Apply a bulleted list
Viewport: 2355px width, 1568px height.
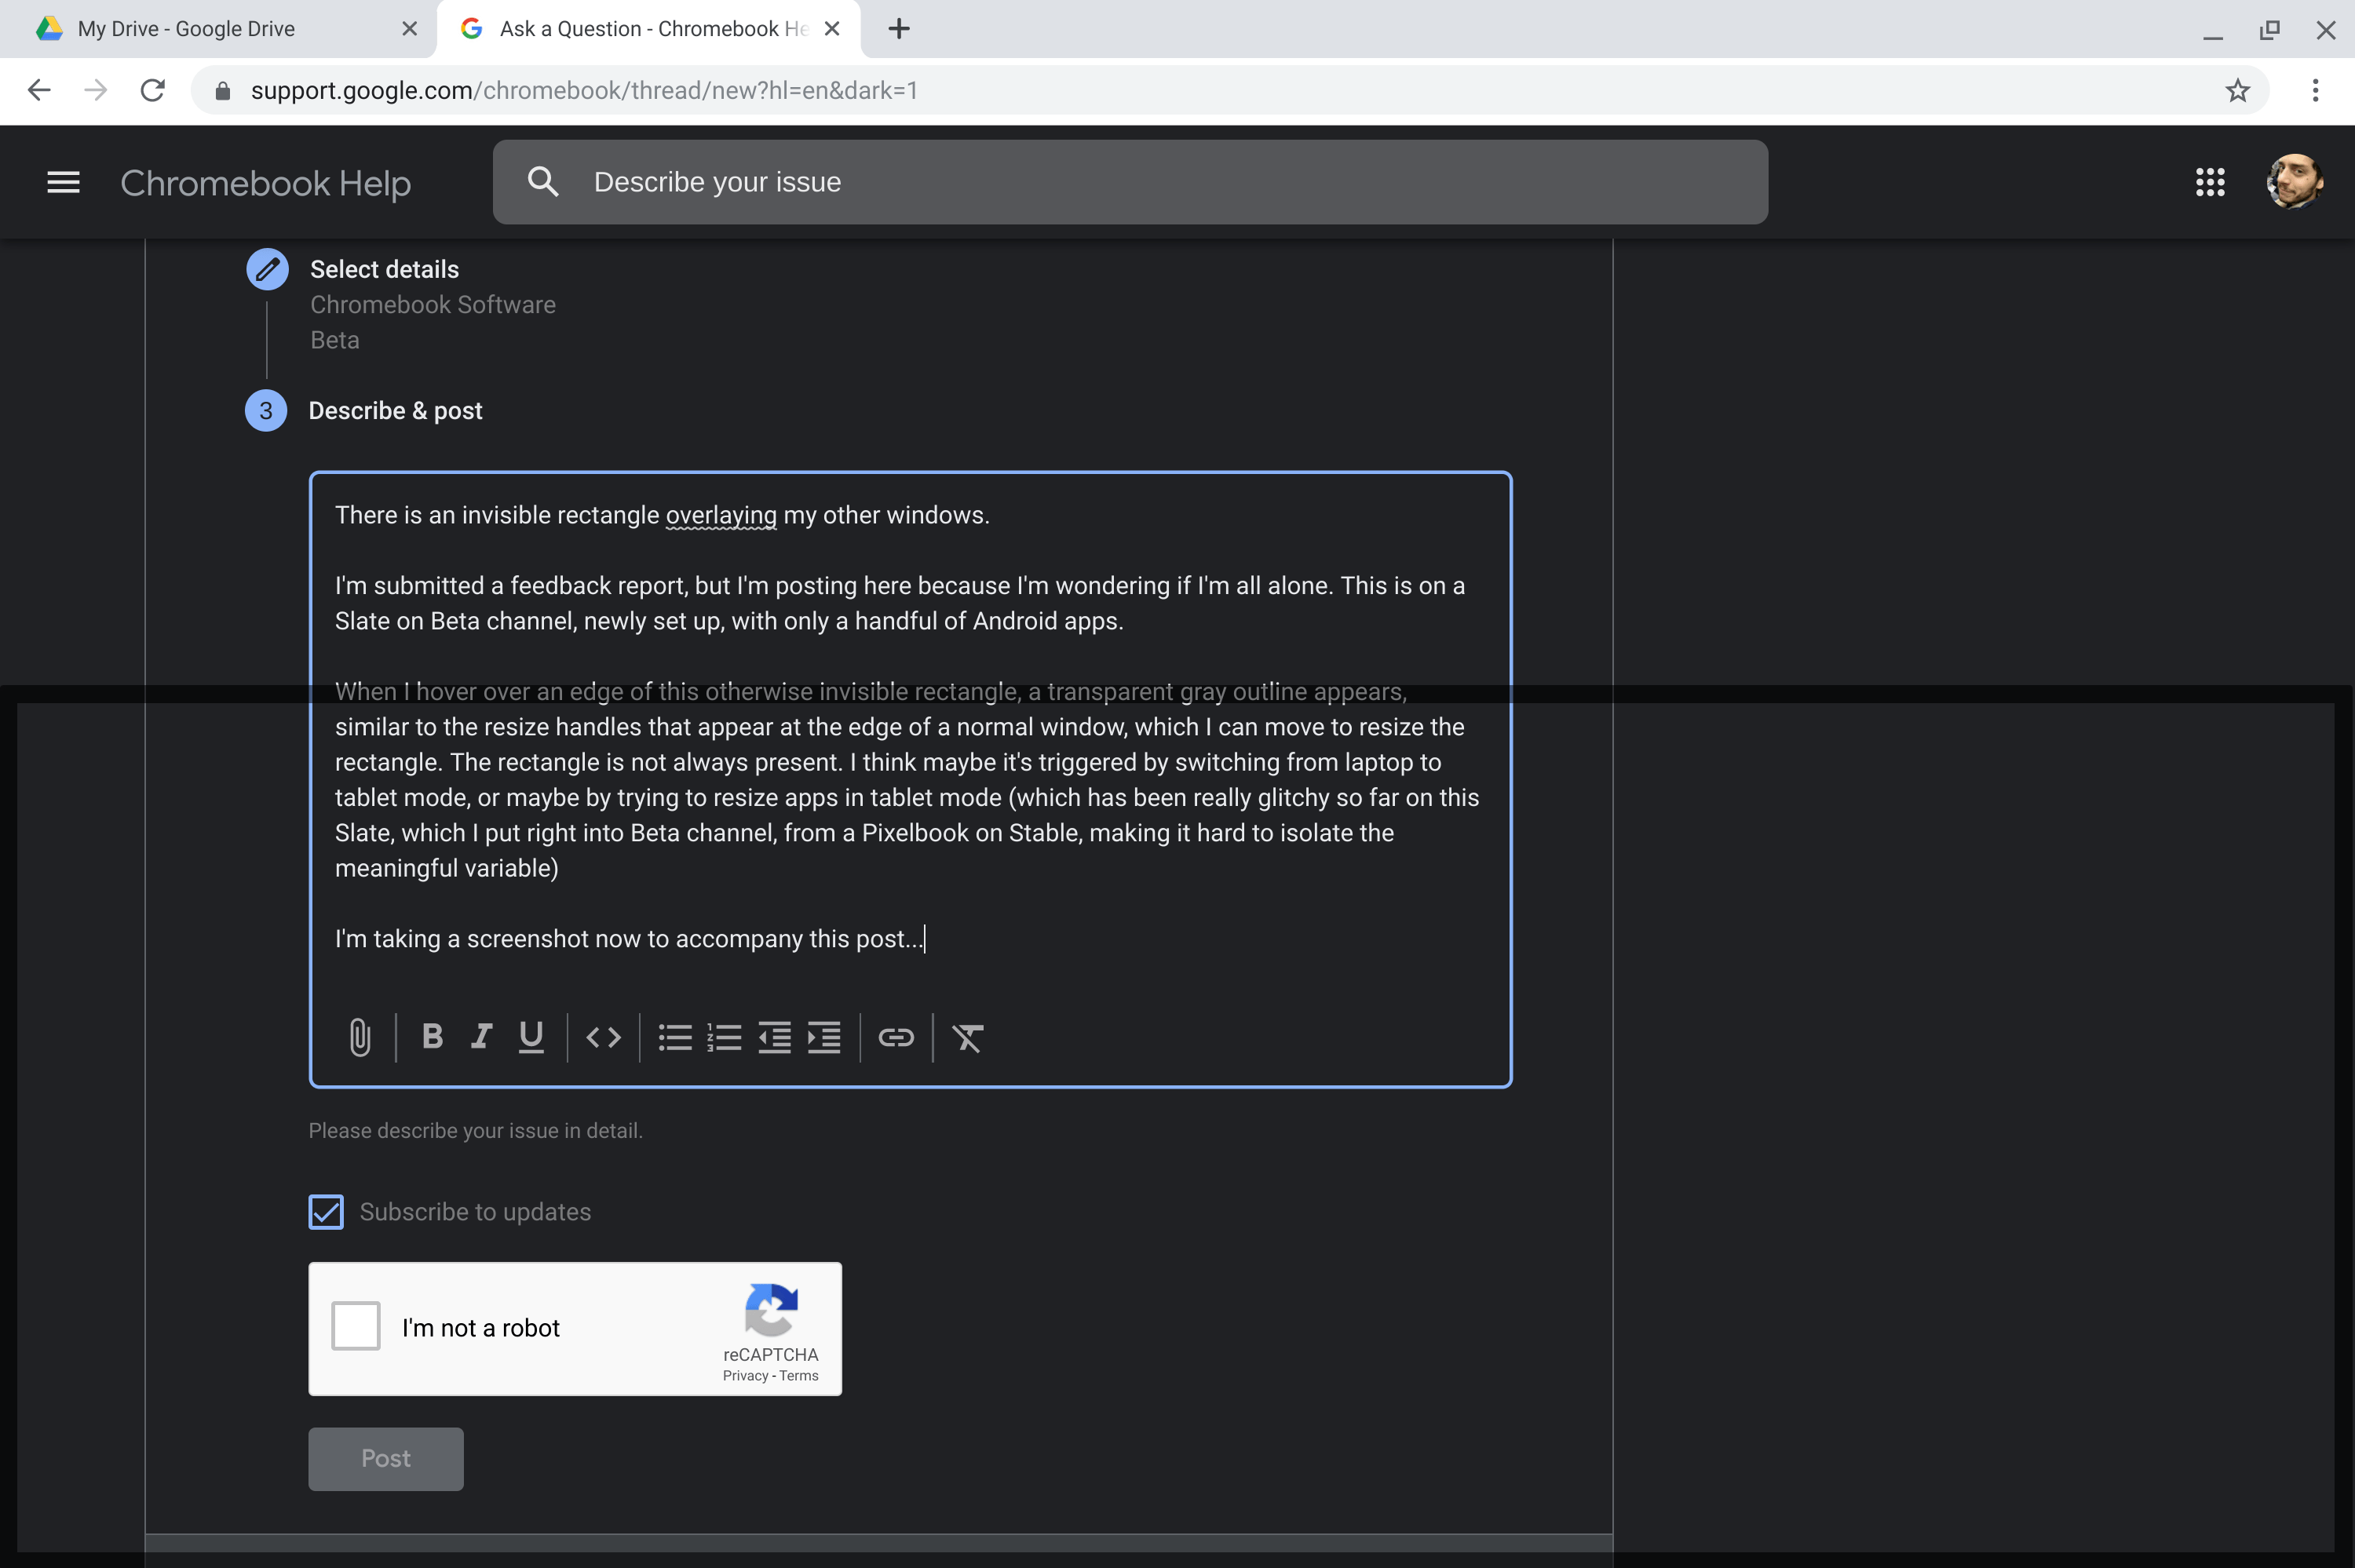coord(675,1038)
